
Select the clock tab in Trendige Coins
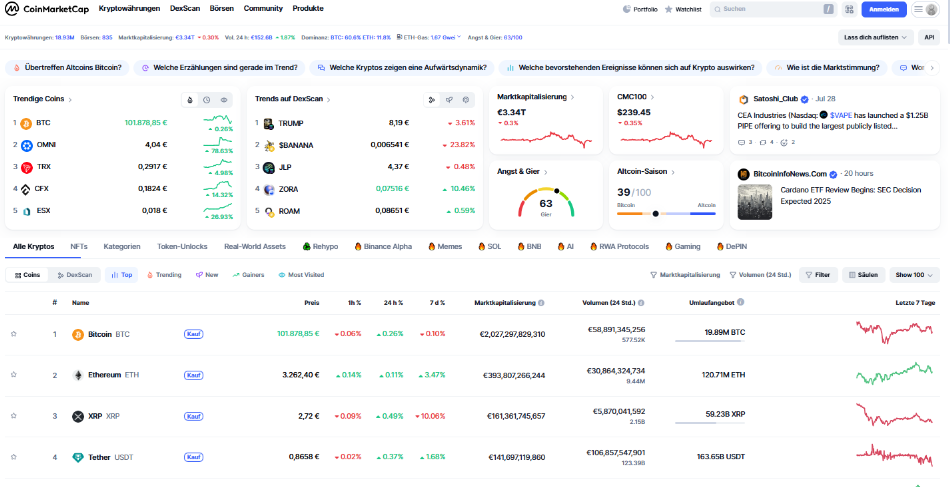[207, 100]
